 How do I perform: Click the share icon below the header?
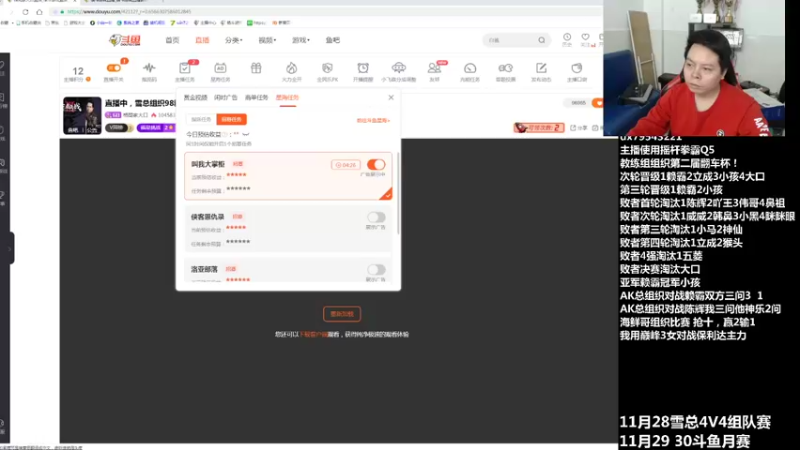tap(573, 128)
